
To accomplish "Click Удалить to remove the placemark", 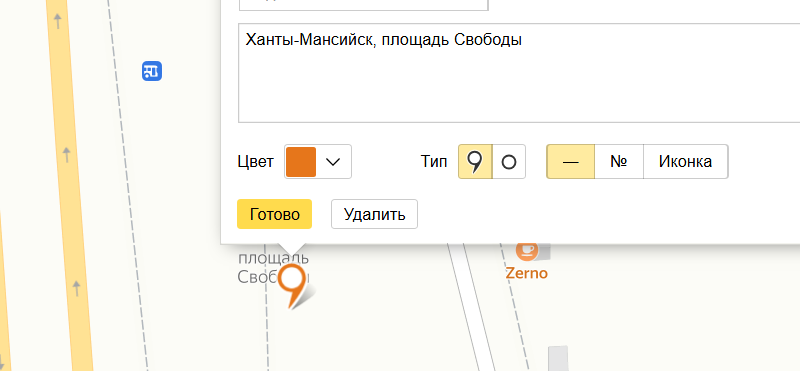I will click(374, 214).
